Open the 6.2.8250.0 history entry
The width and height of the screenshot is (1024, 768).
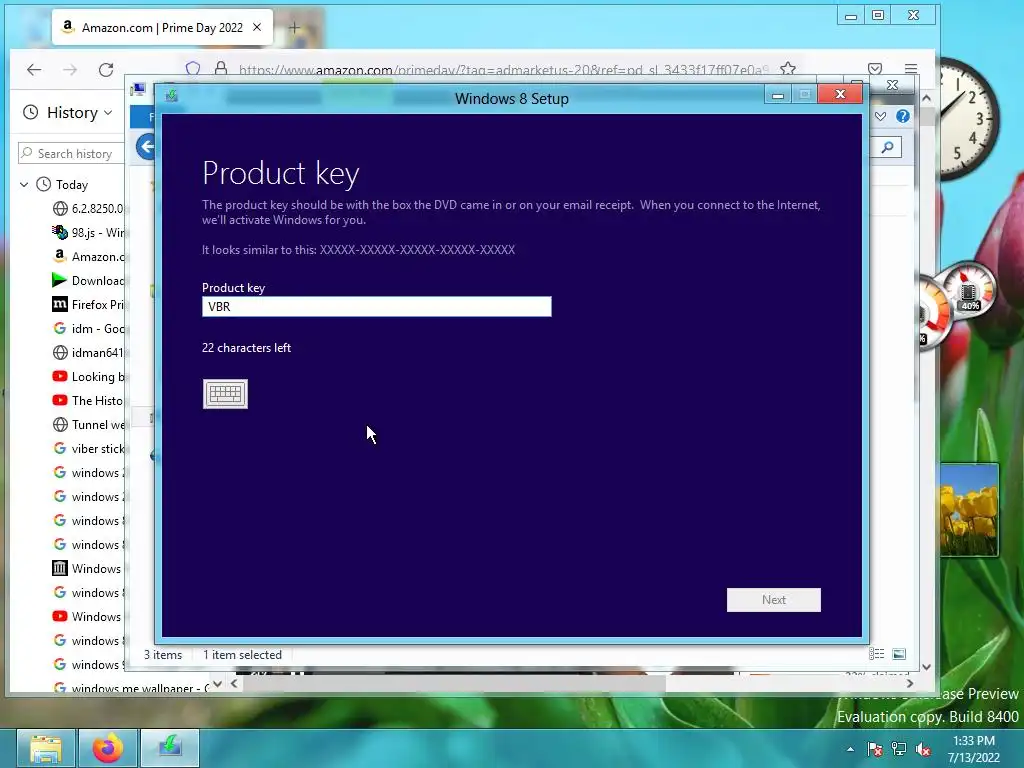[88, 208]
